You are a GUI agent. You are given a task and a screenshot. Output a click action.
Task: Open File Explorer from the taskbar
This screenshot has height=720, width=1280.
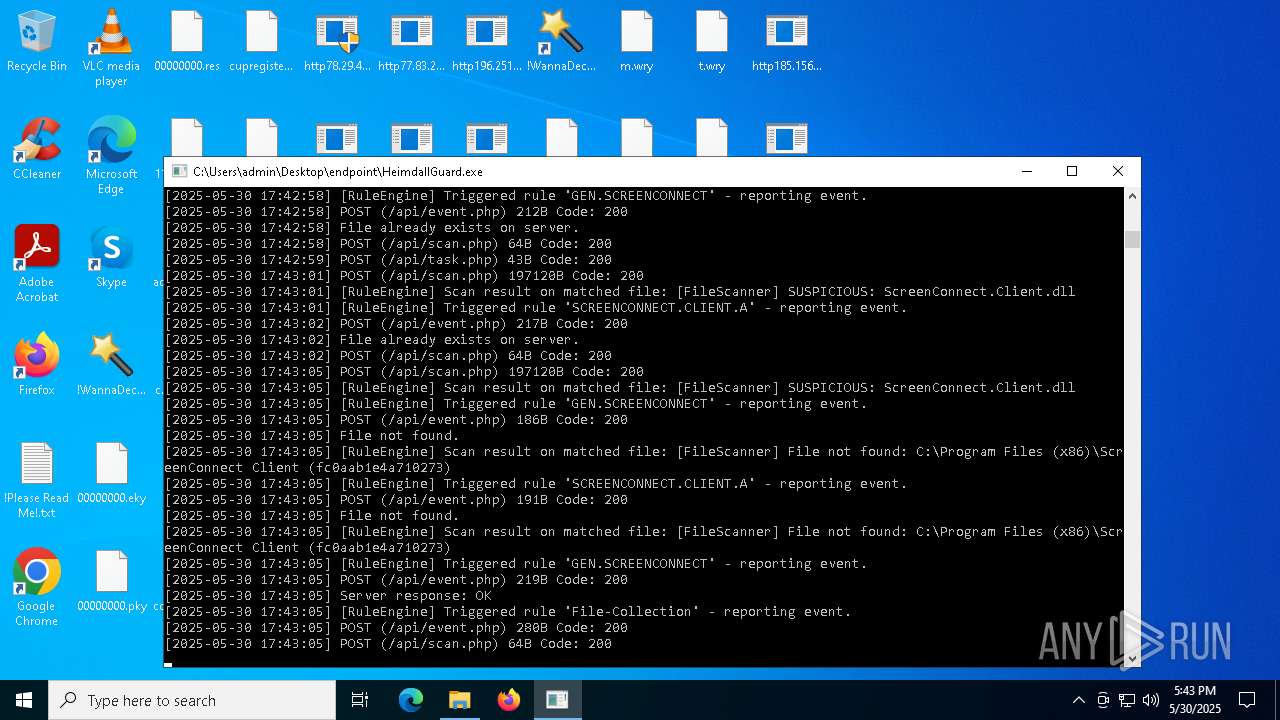[460, 700]
